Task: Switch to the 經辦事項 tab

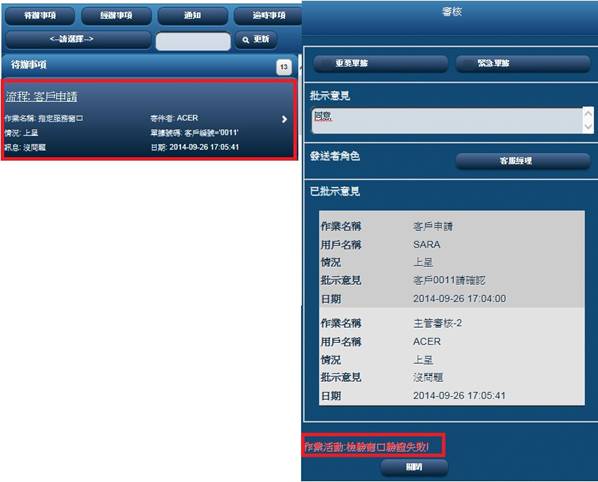Action: click(x=116, y=16)
